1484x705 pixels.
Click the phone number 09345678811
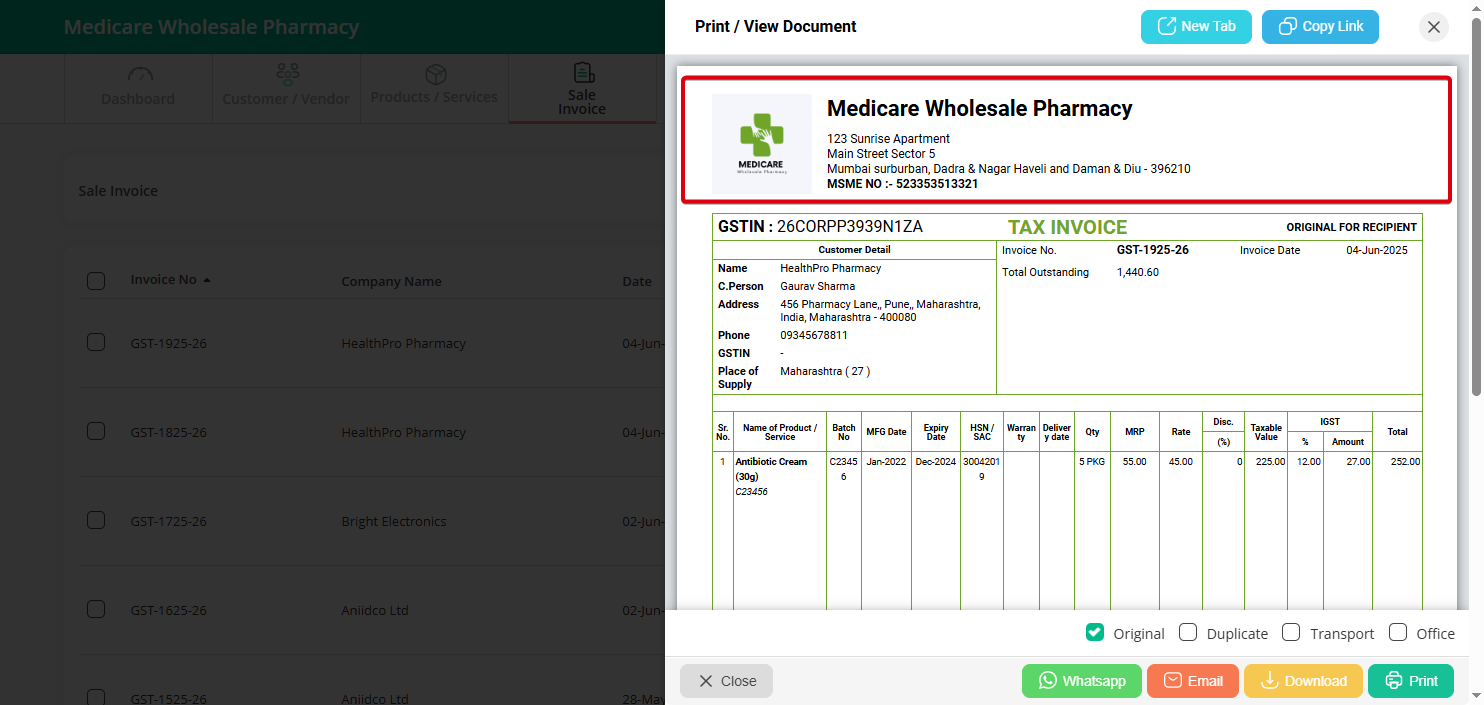click(814, 335)
